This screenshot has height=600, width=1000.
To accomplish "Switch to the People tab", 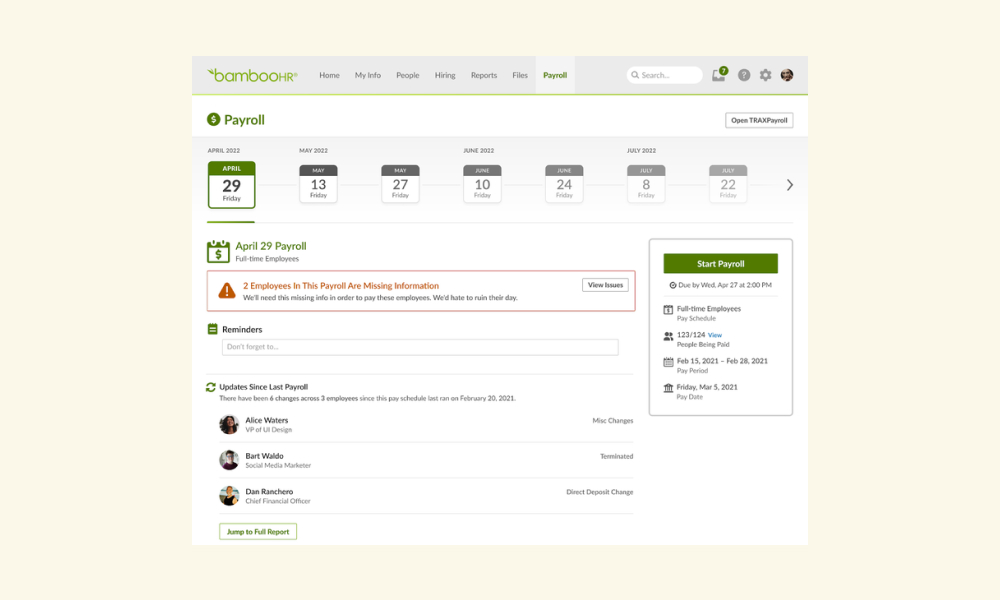I will [x=408, y=75].
